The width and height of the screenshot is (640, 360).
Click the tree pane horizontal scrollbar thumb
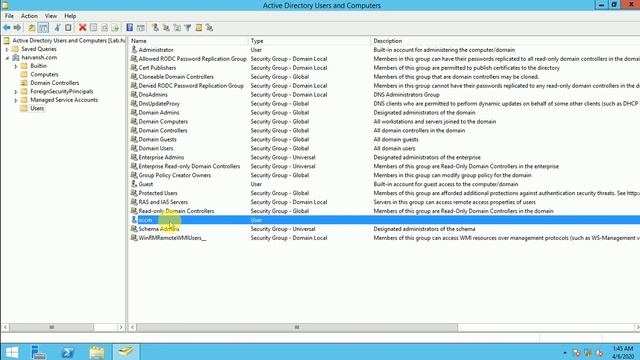pos(51,327)
